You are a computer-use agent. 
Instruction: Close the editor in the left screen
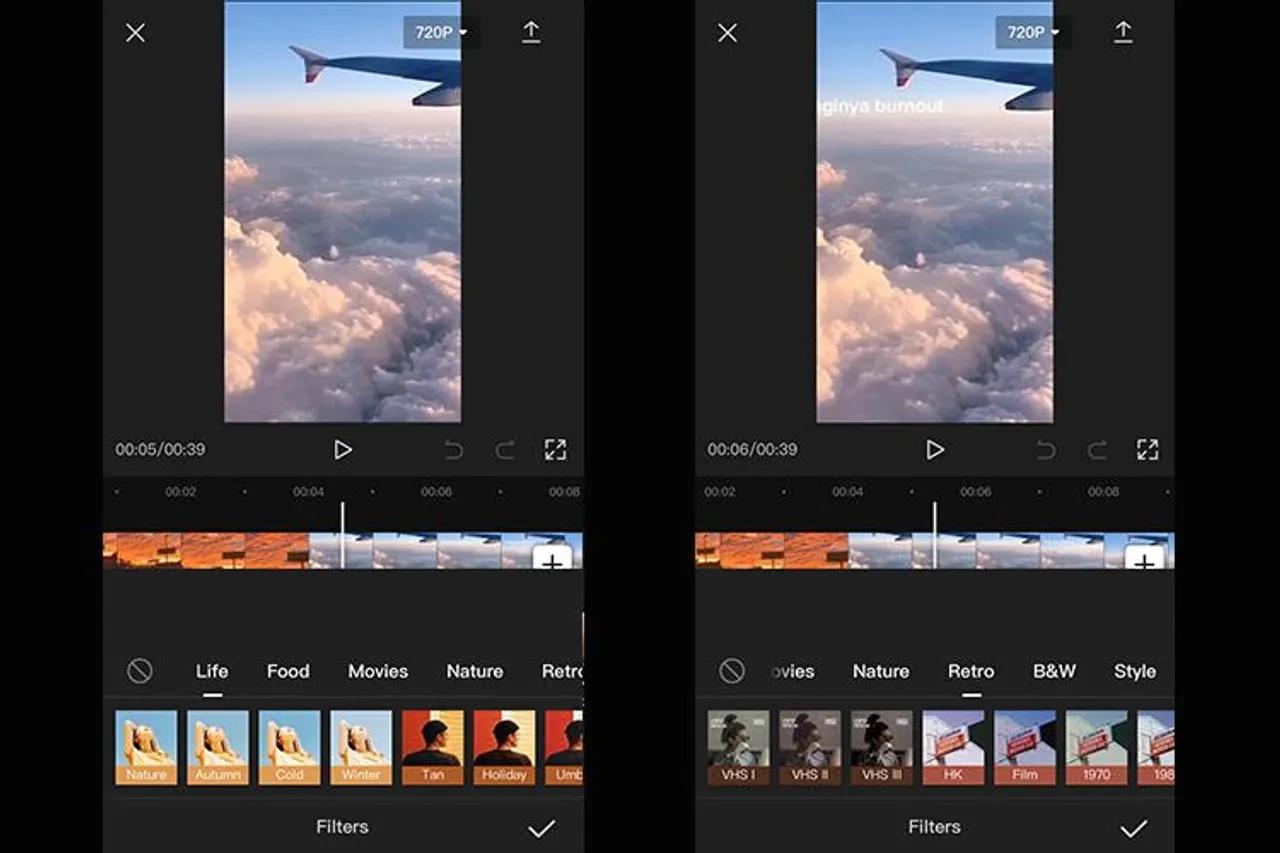pos(136,33)
